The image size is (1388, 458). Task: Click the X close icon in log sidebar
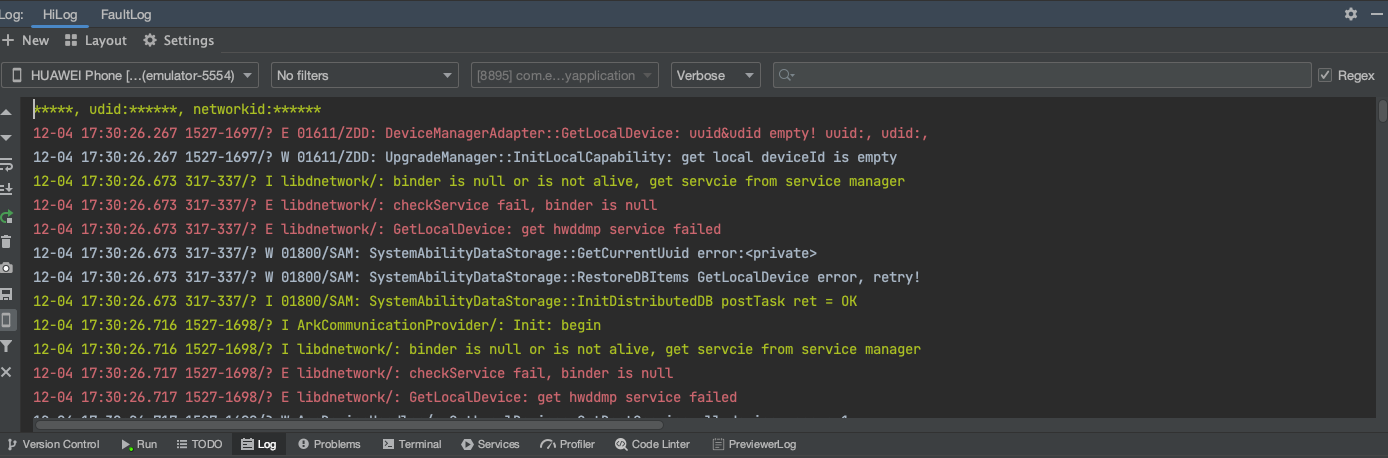point(7,372)
